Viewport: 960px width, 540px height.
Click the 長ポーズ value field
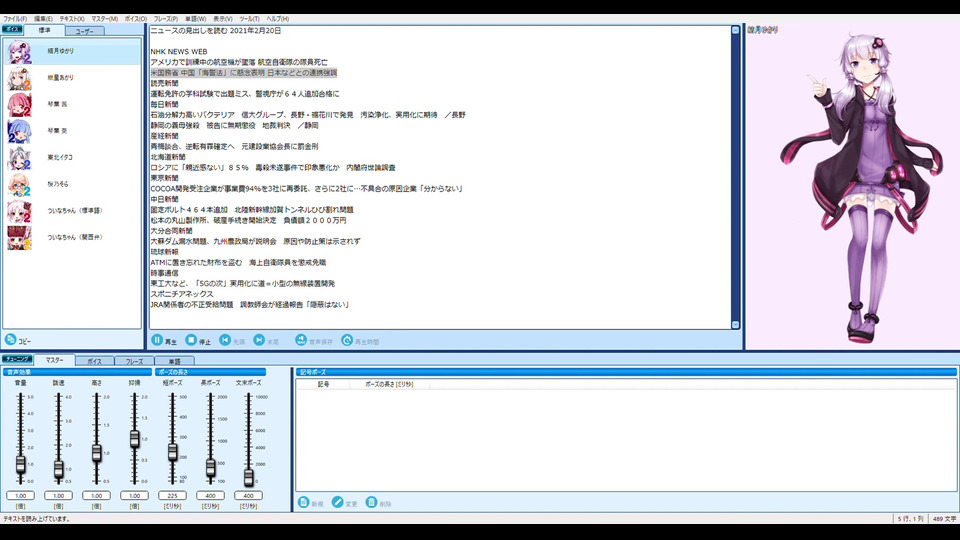click(210, 495)
